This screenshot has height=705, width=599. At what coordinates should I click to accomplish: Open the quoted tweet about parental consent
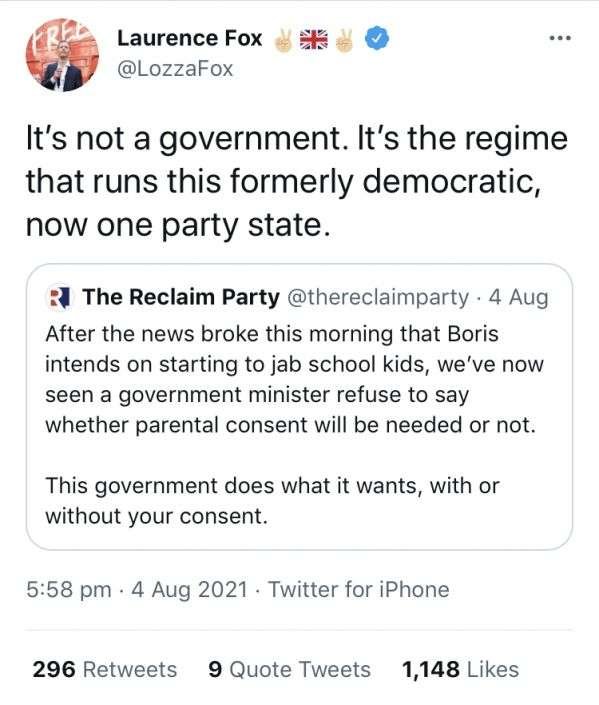(x=299, y=406)
